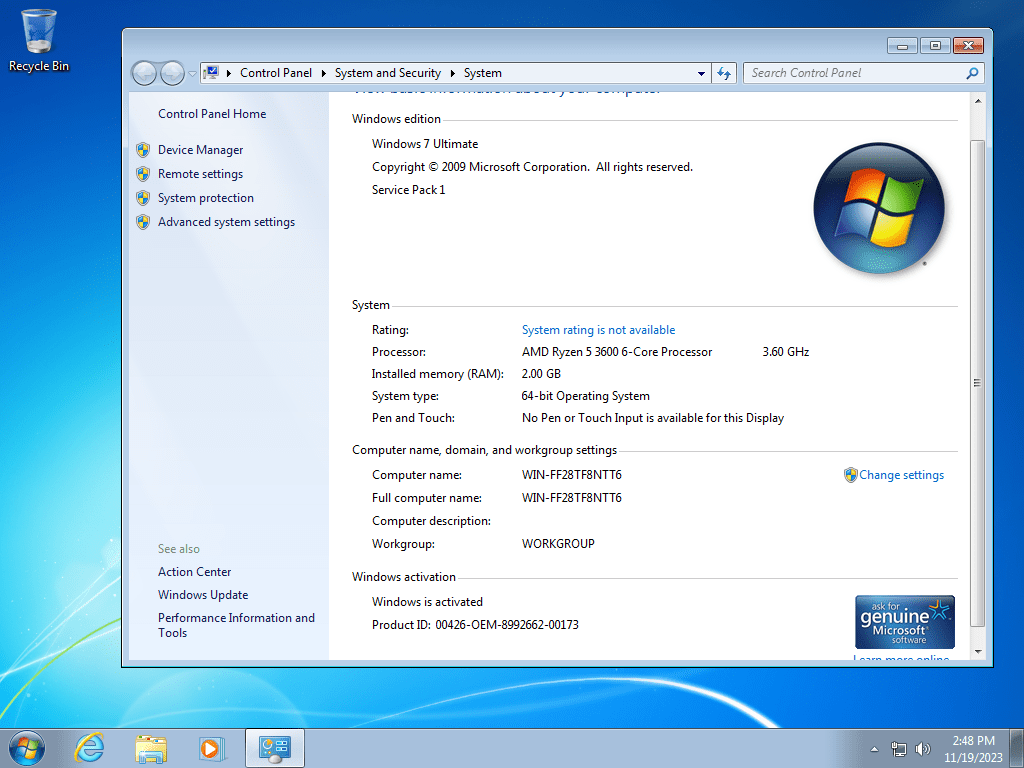The image size is (1024, 768).
Task: Open Advanced system settings
Action: tap(226, 222)
